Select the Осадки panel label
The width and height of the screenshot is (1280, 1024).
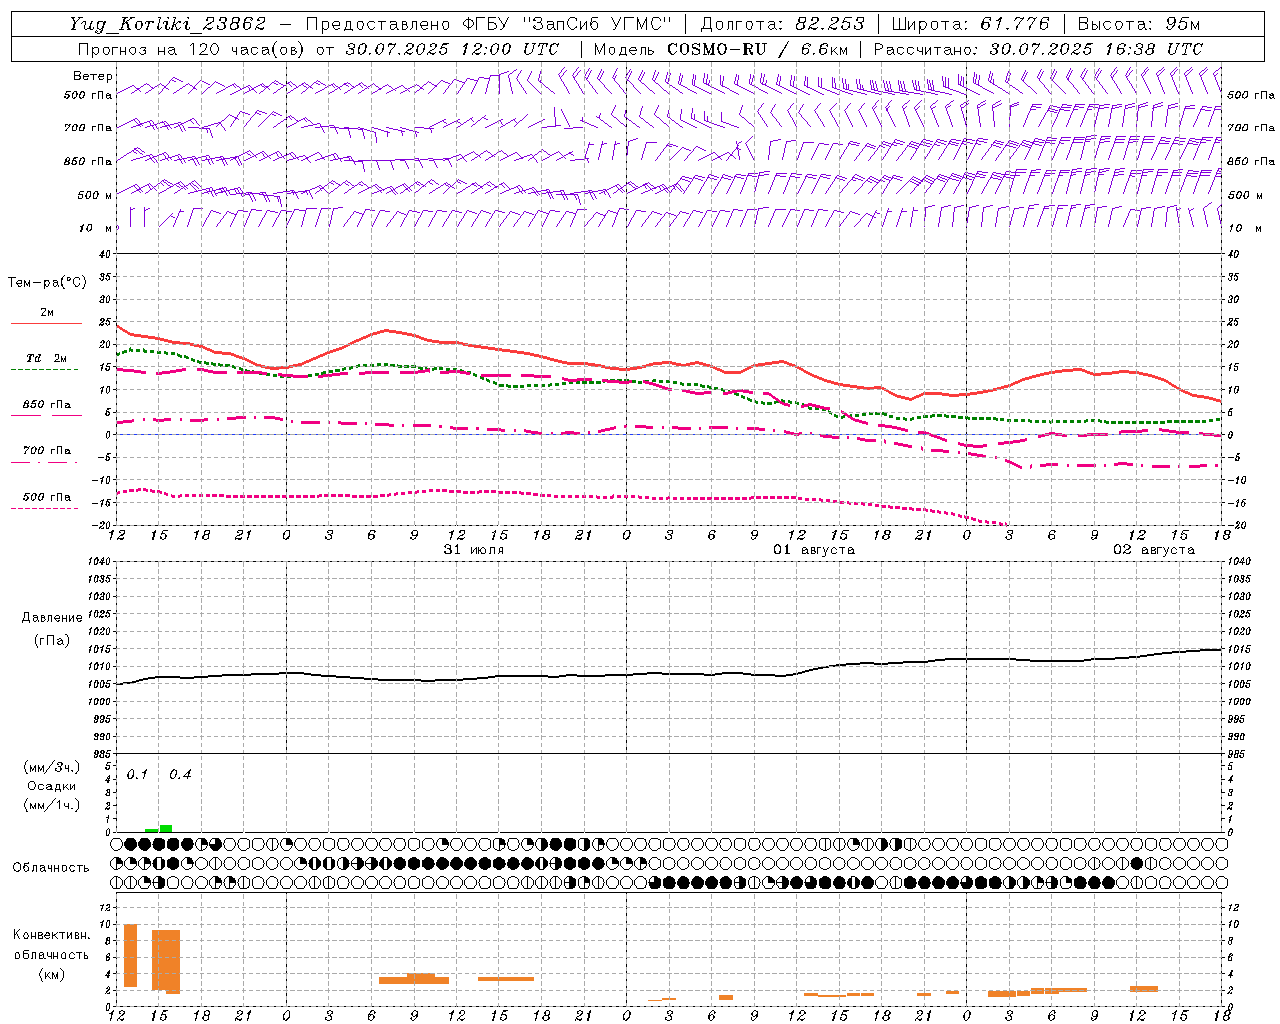click(x=52, y=786)
